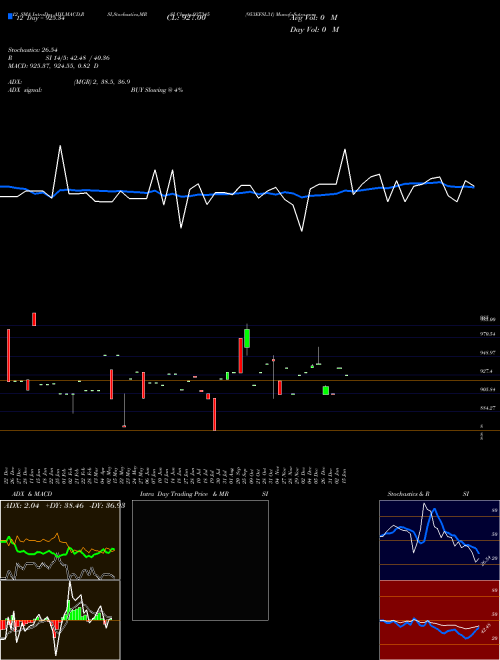The image size is (500, 660).
Task: Open the blue Stochastics mini chart
Action: [439, 540]
